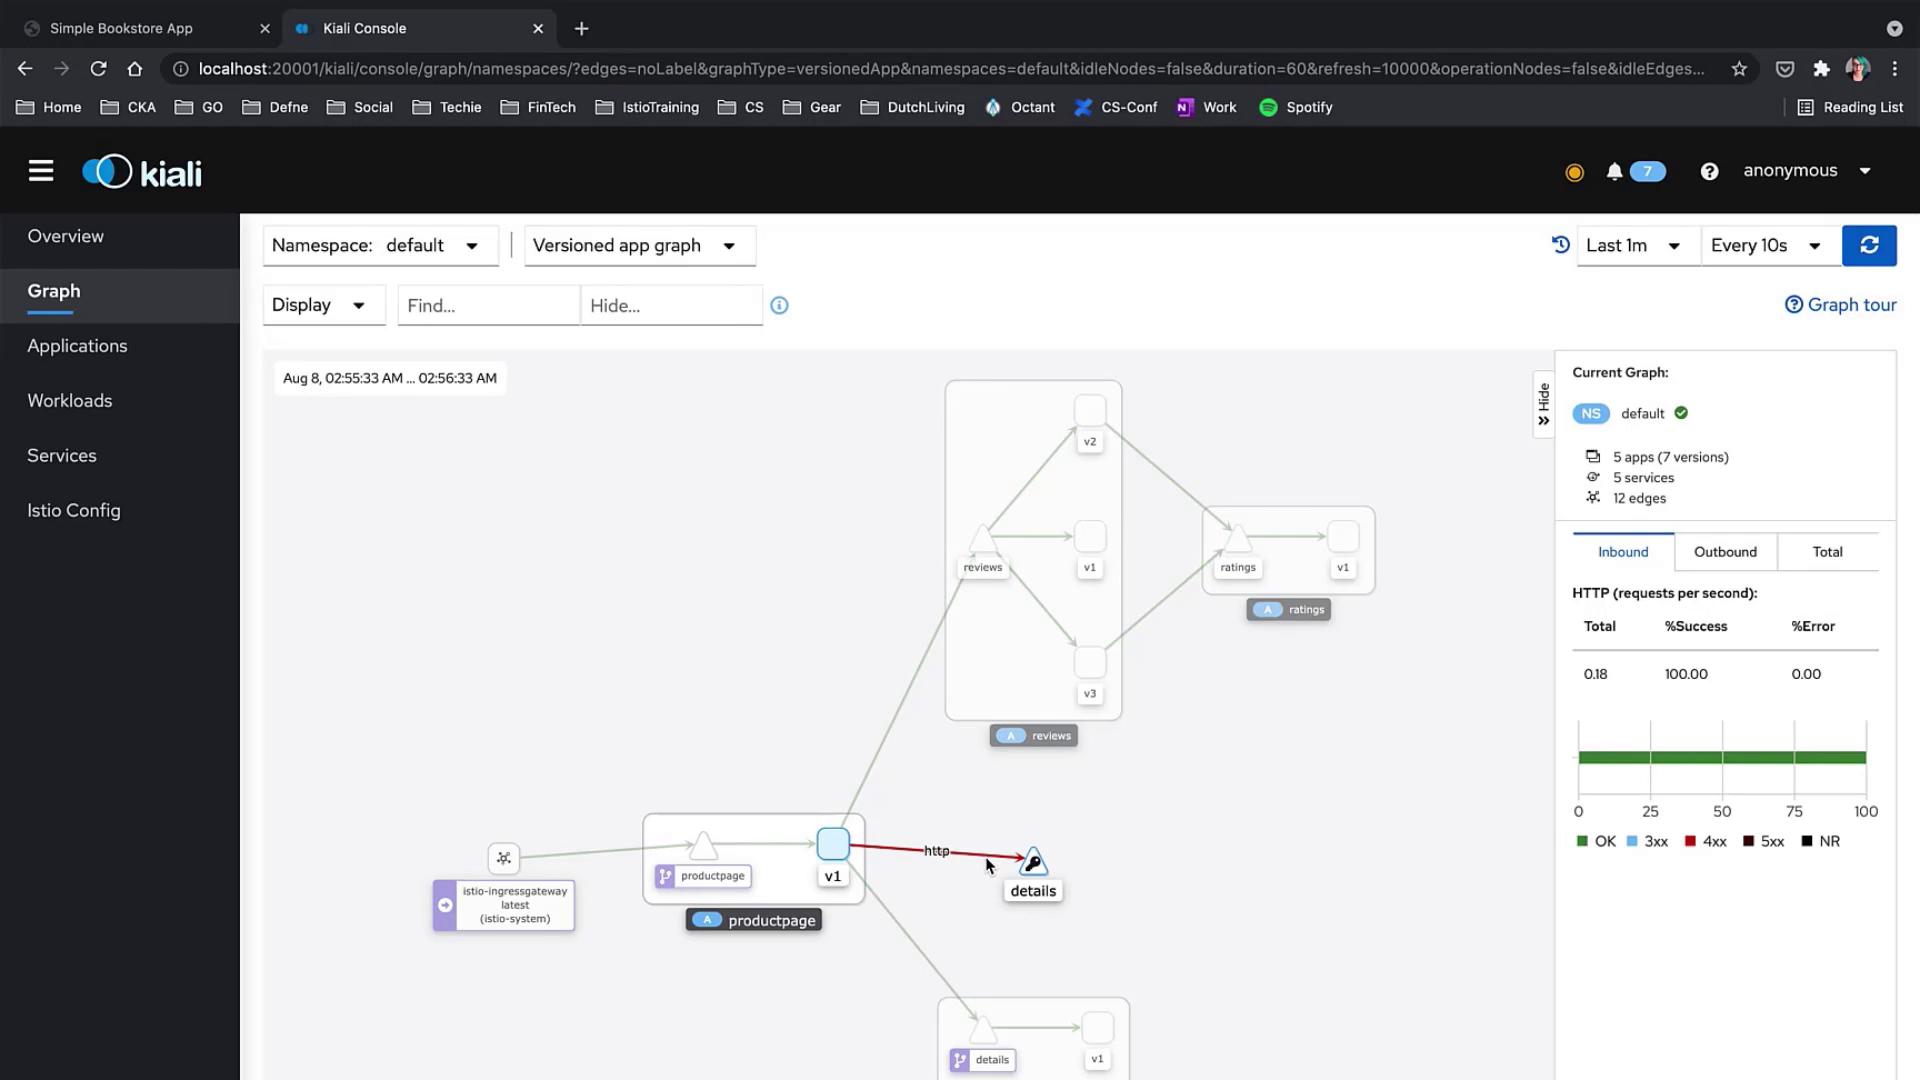Click the reviews service triangle node
Viewport: 1920px width, 1080px height.
(x=982, y=539)
